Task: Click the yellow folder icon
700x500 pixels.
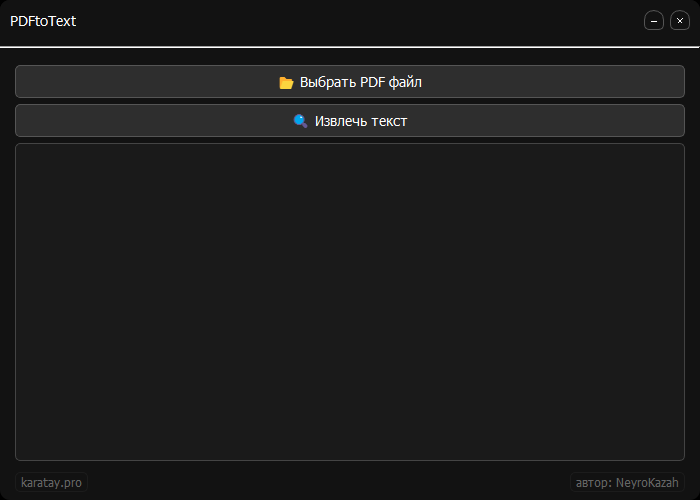Action: 286,83
